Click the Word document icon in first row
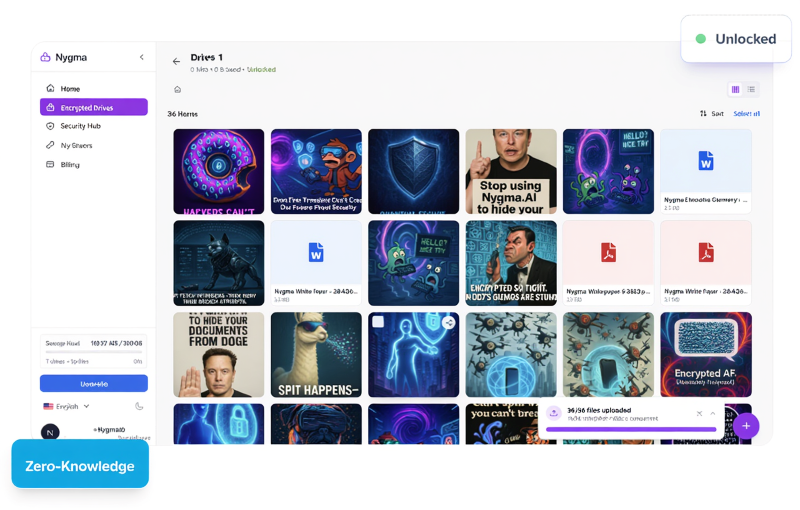 tap(706, 161)
